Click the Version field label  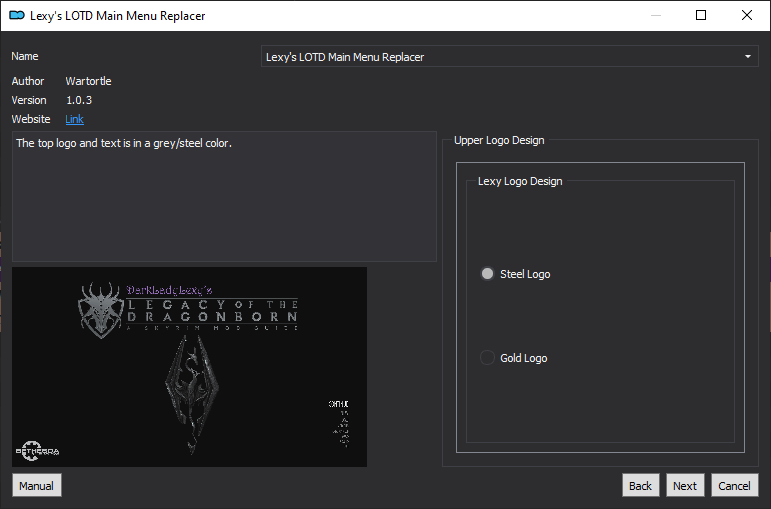click(x=29, y=100)
